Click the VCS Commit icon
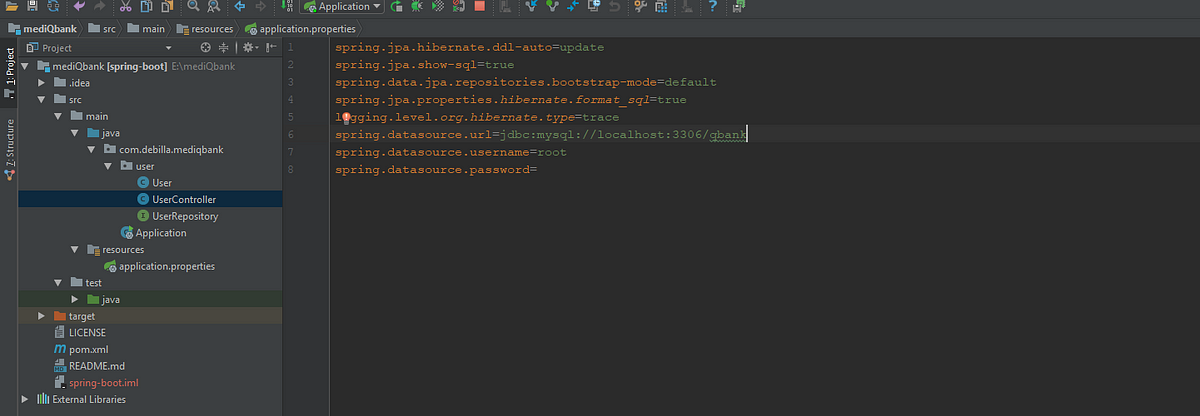The height and width of the screenshot is (416, 1200). coord(551,7)
